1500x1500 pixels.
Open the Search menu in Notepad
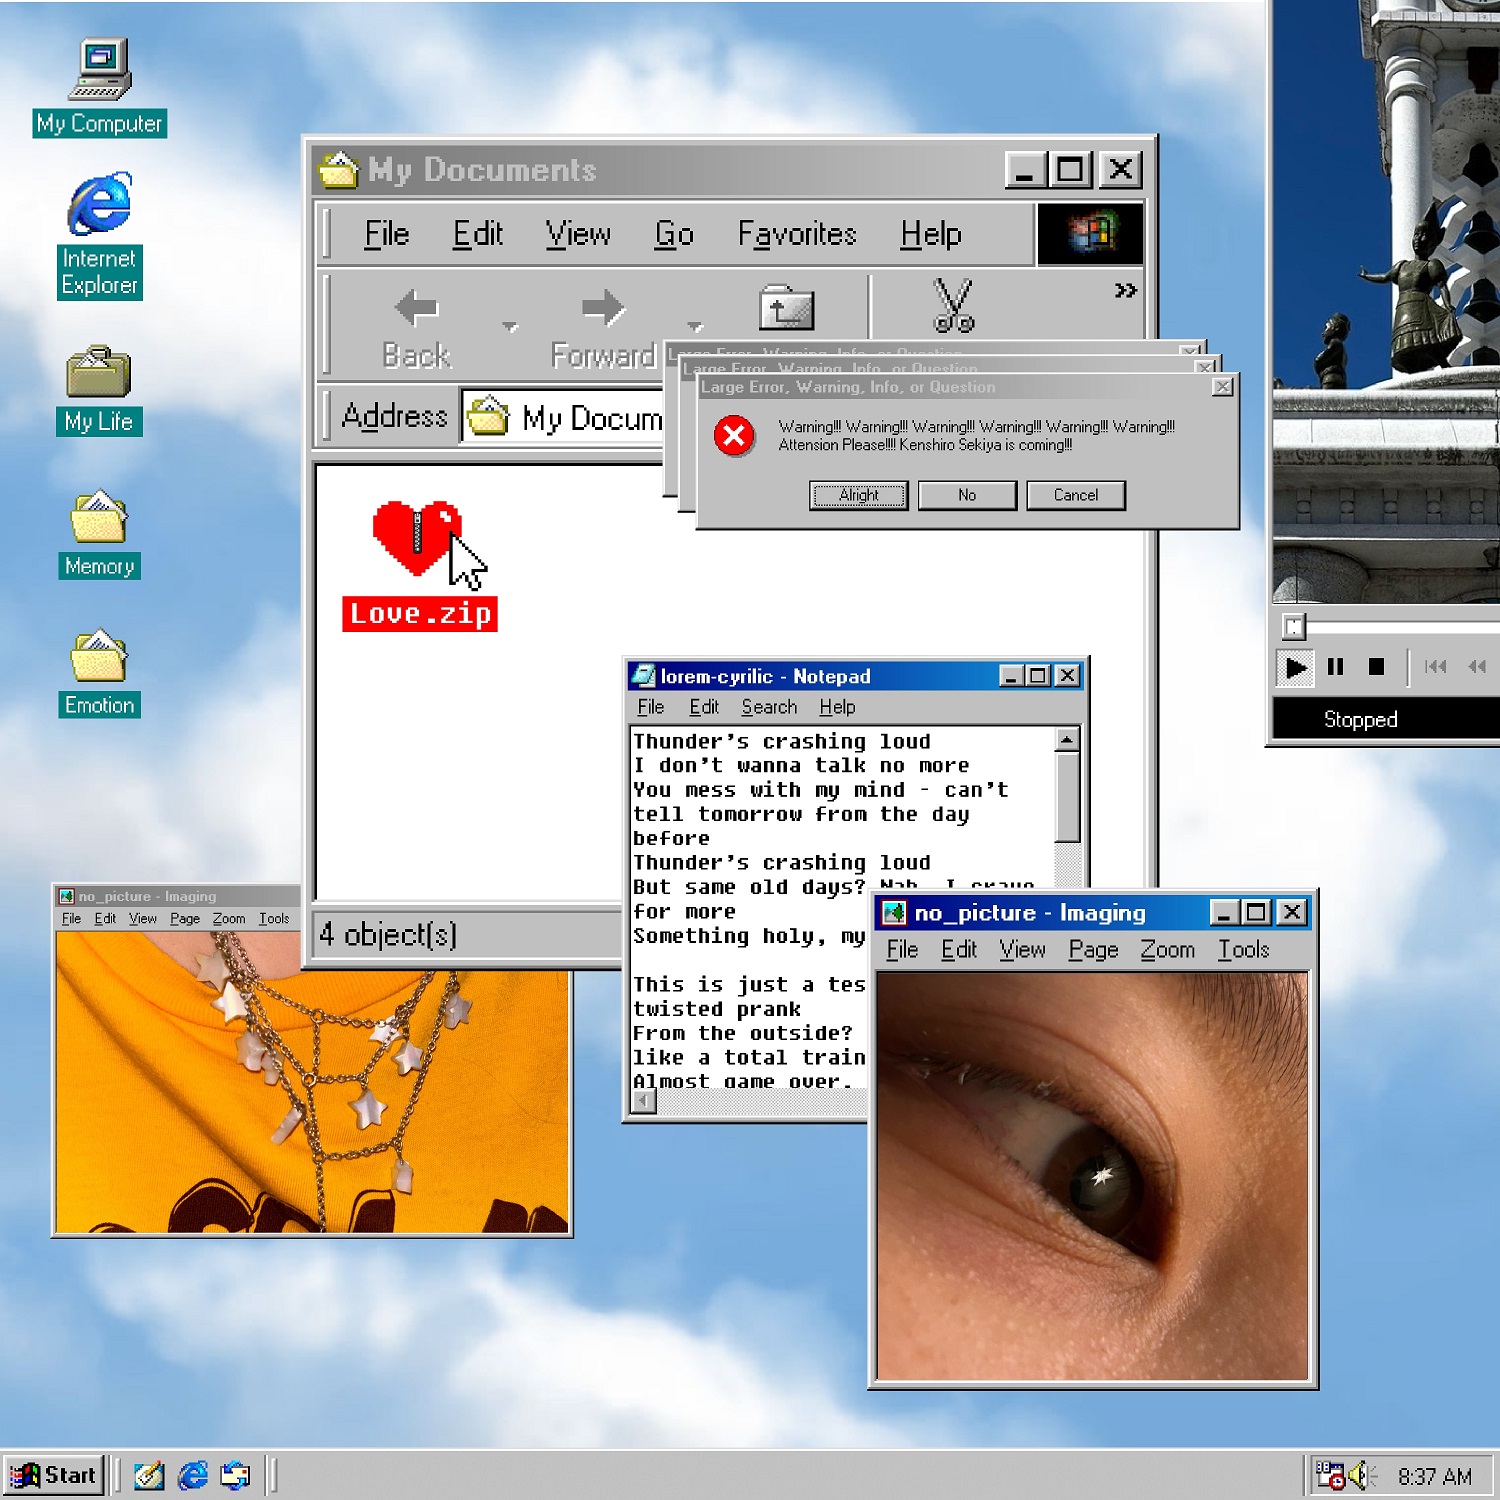768,707
